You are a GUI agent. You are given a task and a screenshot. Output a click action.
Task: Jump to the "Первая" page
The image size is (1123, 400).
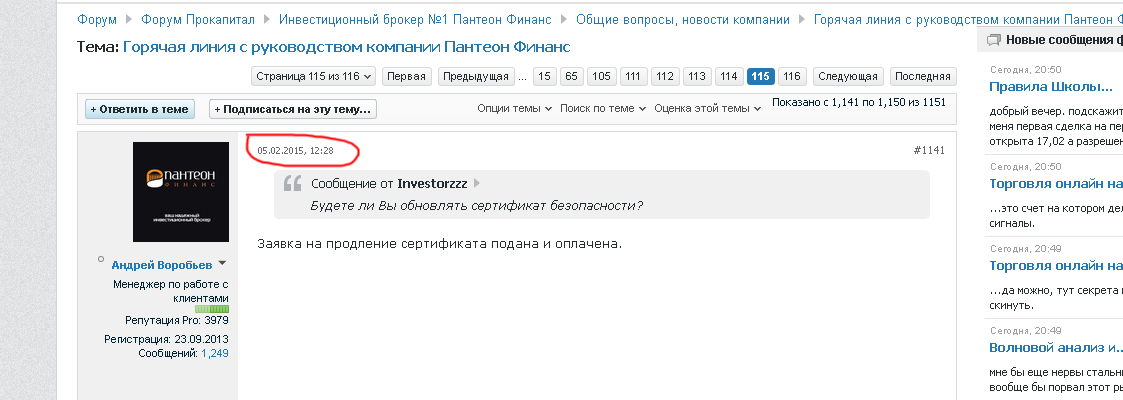click(x=406, y=76)
